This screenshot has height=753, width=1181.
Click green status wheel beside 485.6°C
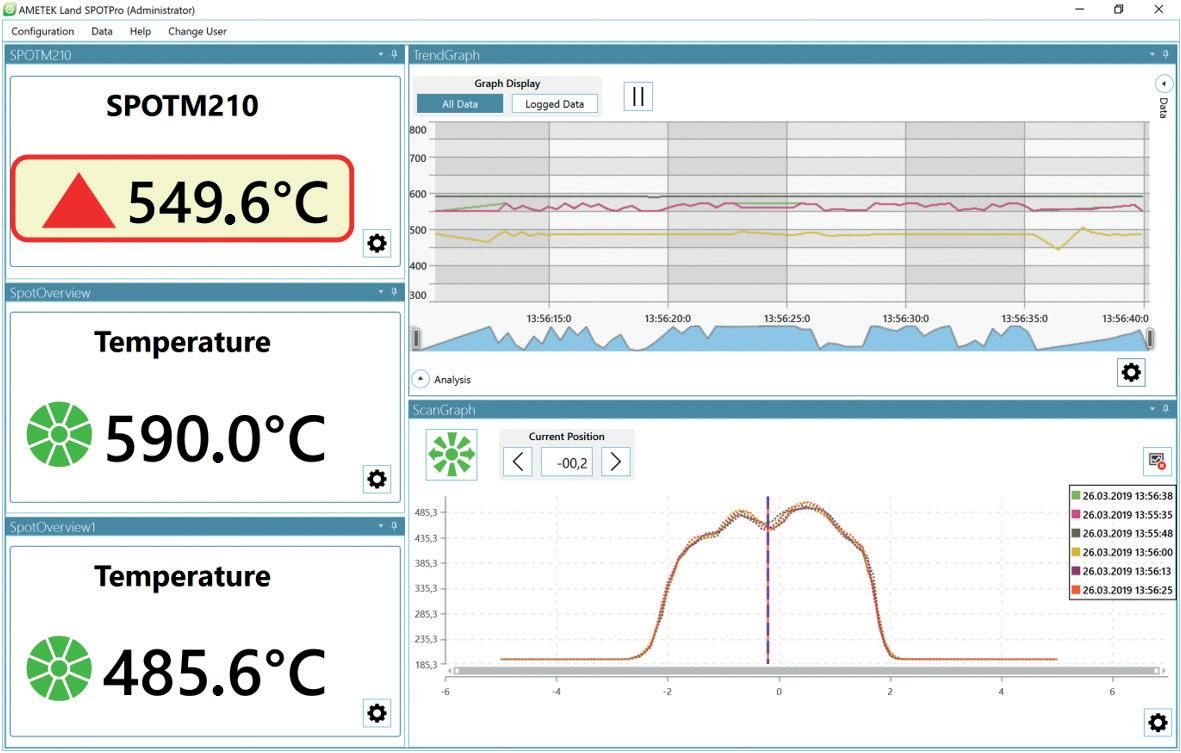pos(59,669)
